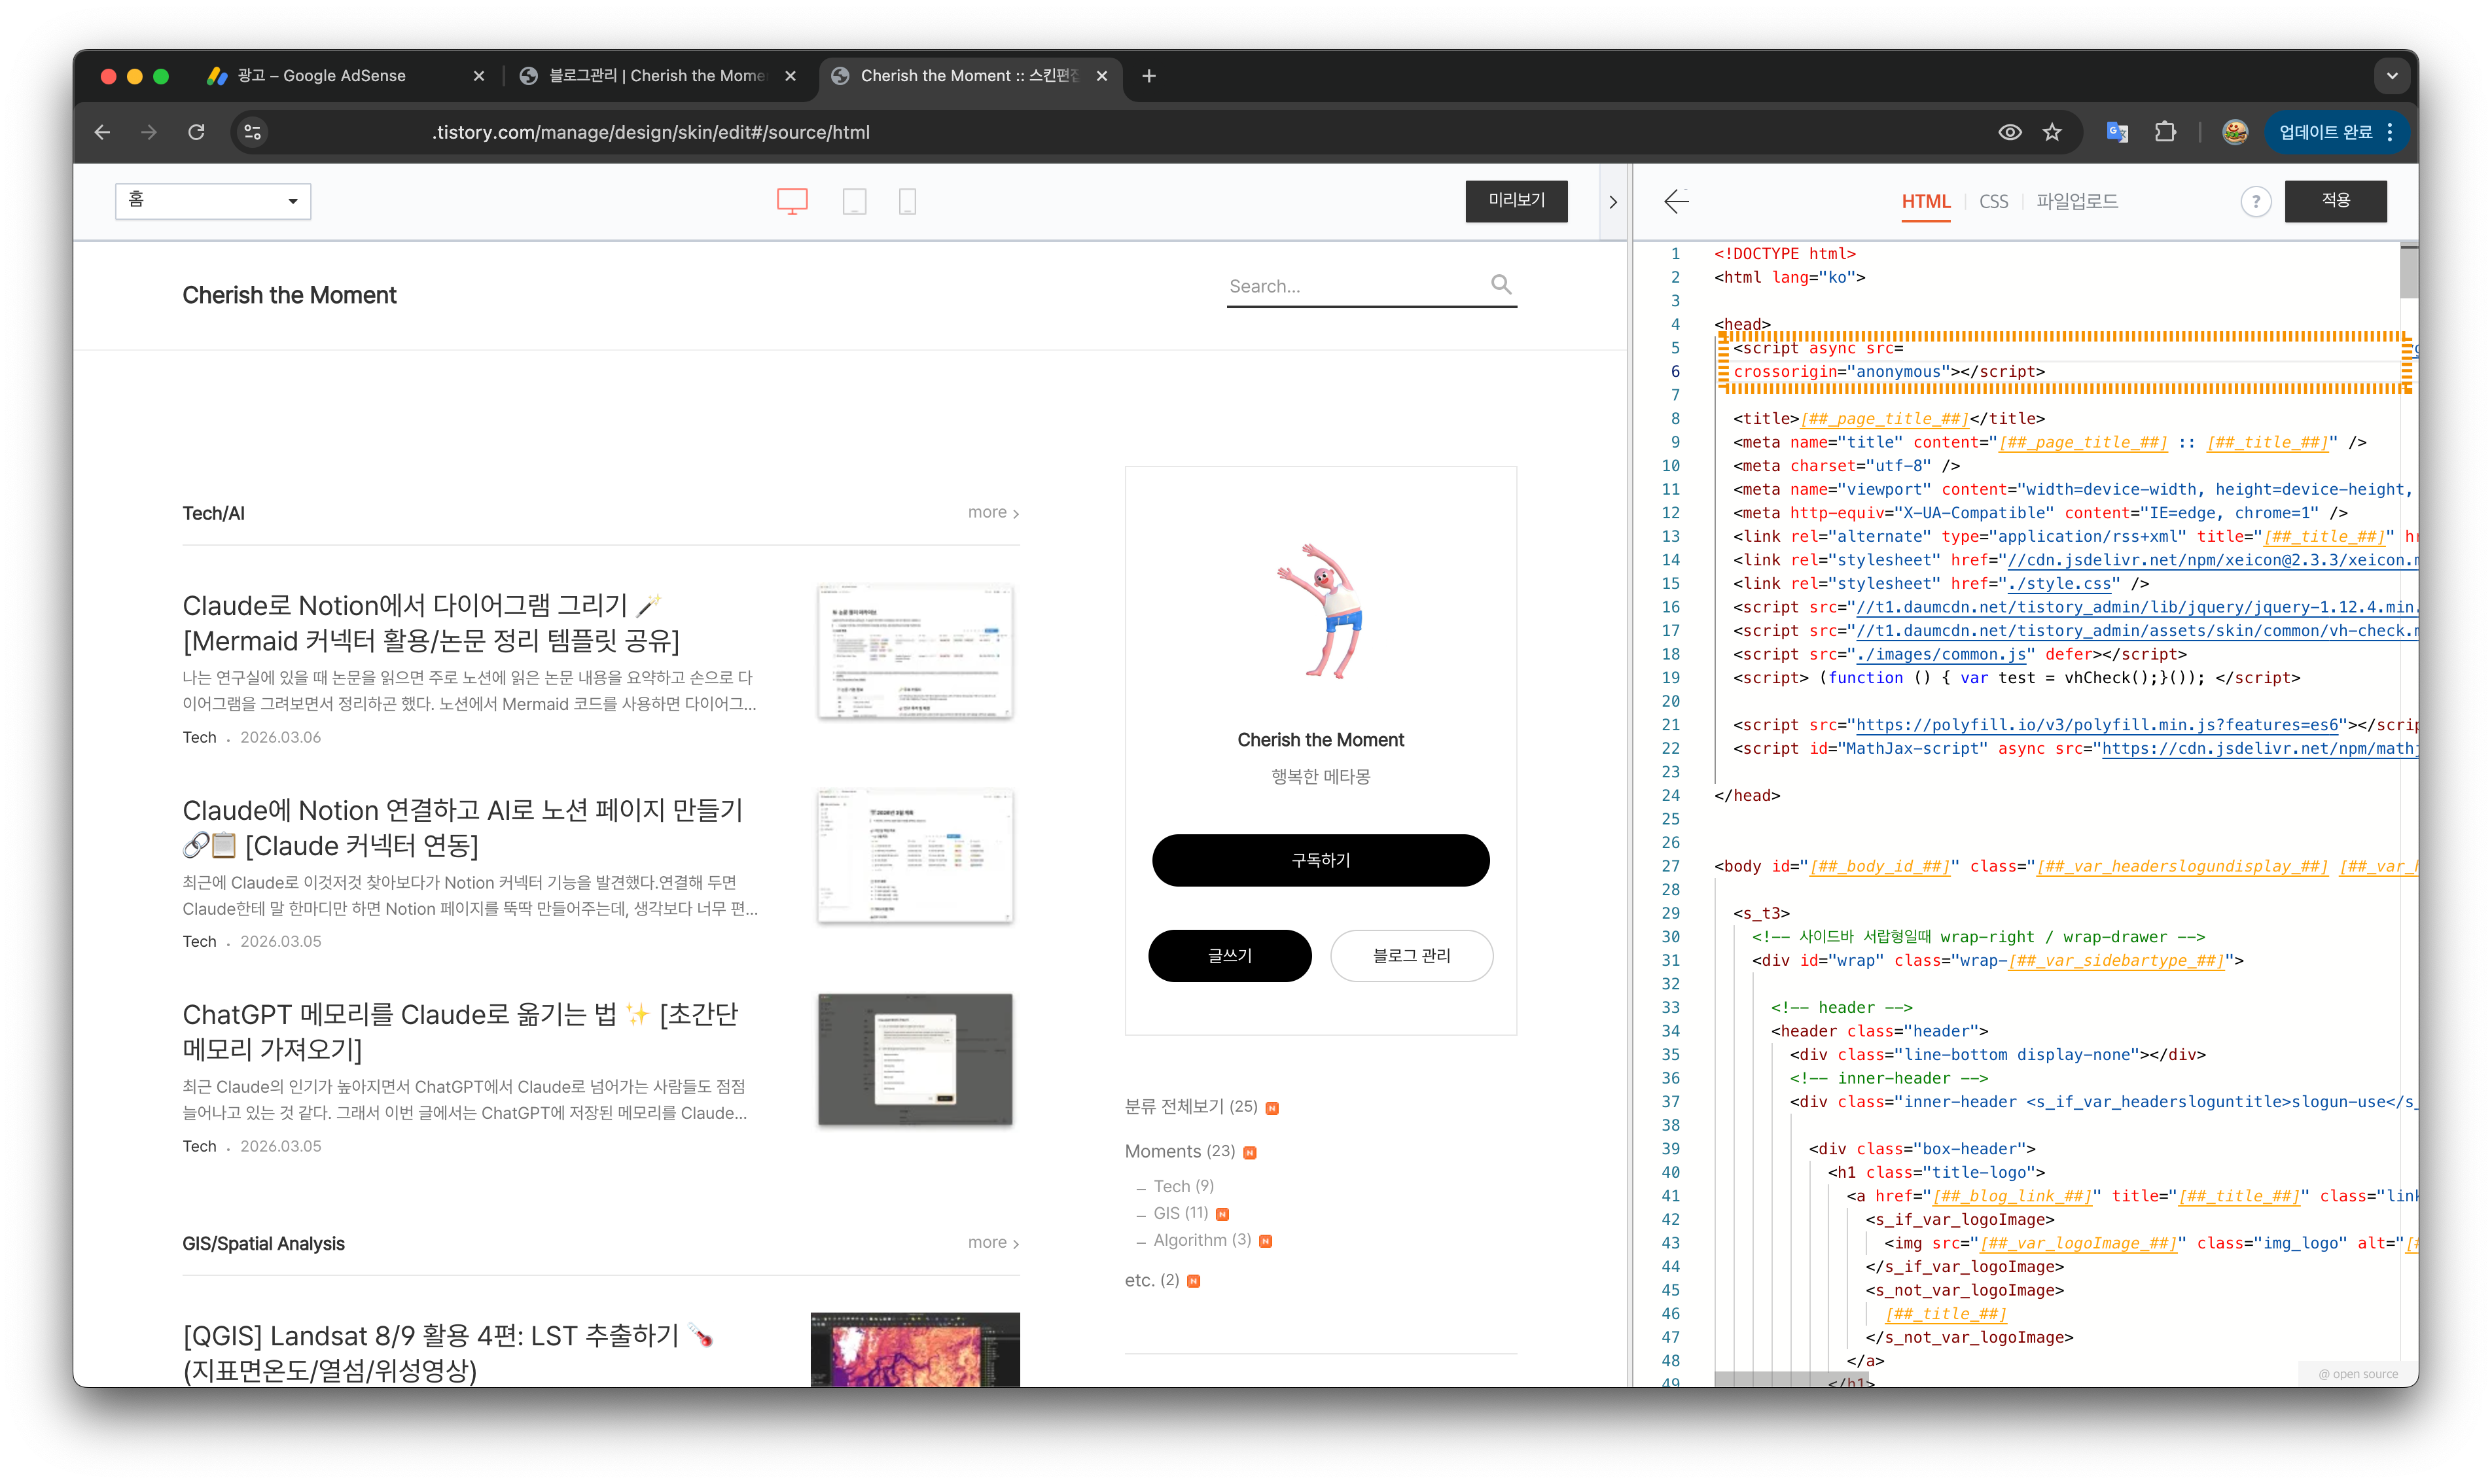This screenshot has height=1484, width=2492.
Task: Open thumbnail of Landsat LST post
Action: (915, 1349)
